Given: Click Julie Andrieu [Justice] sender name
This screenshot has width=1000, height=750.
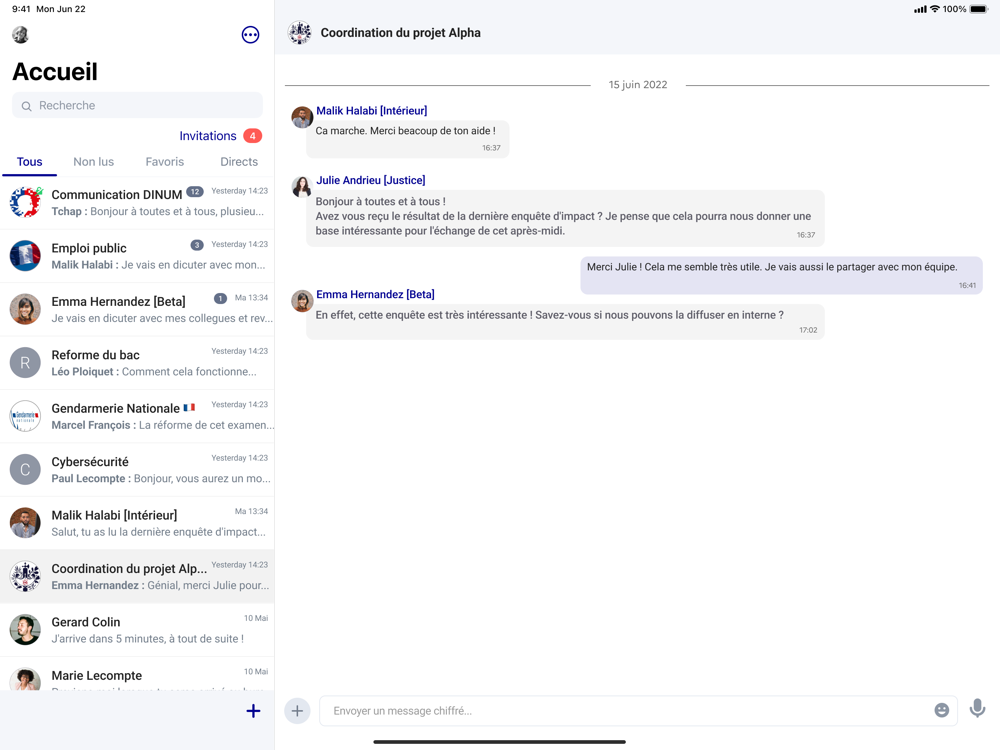Looking at the screenshot, I should point(371,180).
